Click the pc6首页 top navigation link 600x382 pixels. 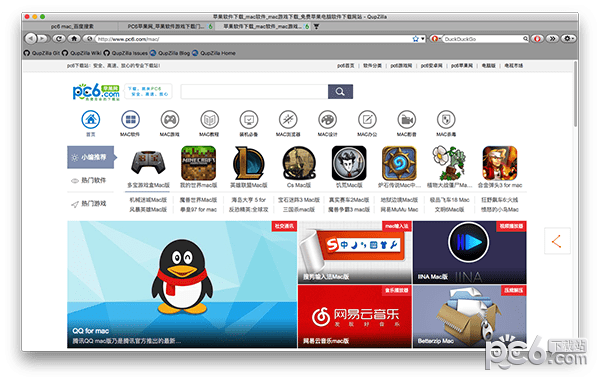(x=346, y=66)
